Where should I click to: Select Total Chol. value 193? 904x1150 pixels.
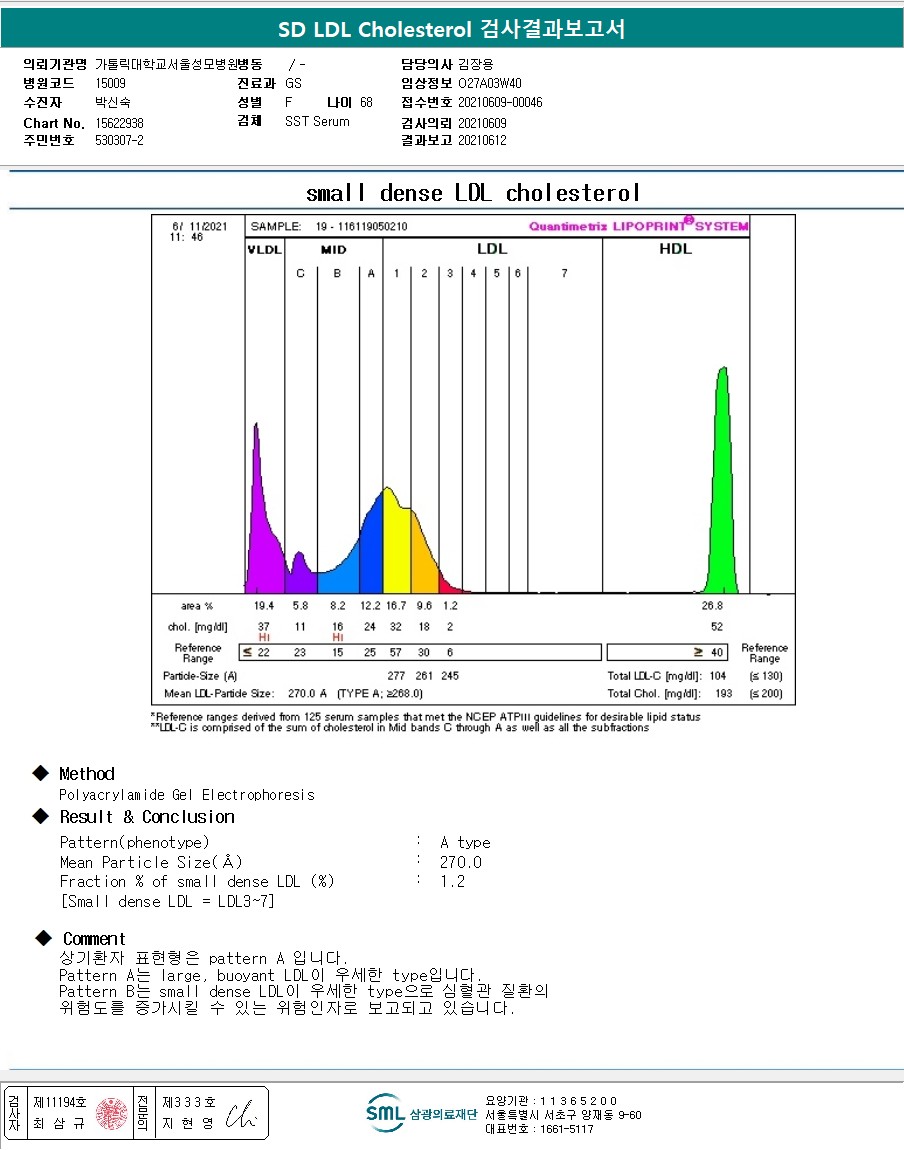tap(724, 694)
